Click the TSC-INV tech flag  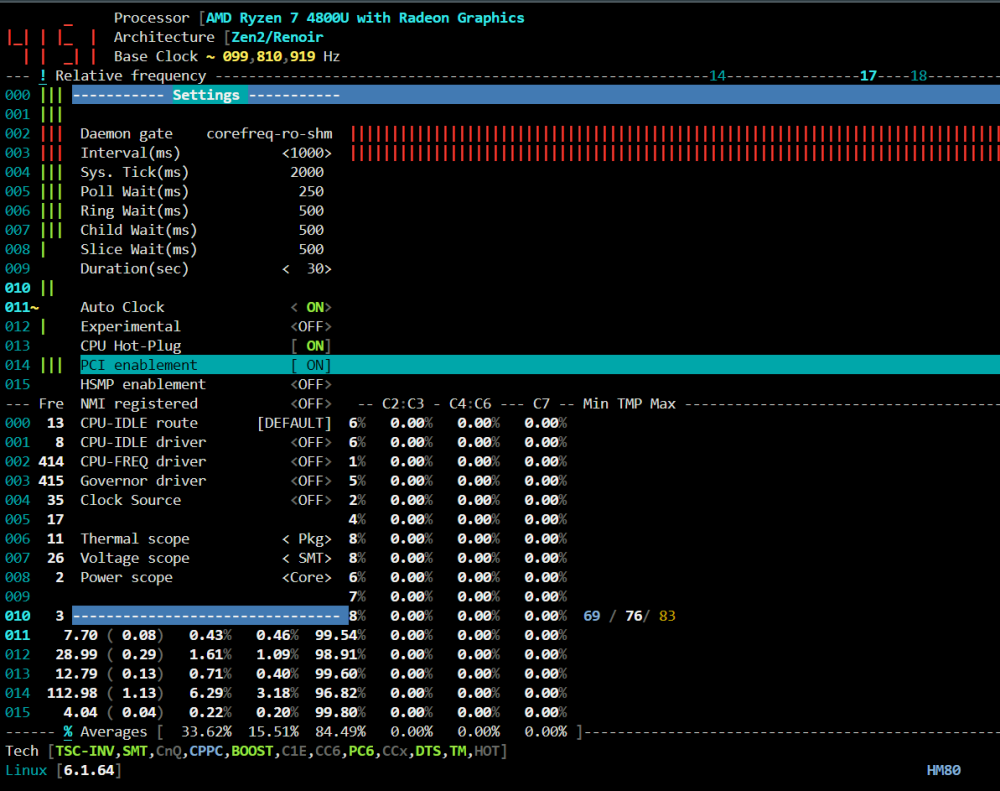click(x=85, y=751)
